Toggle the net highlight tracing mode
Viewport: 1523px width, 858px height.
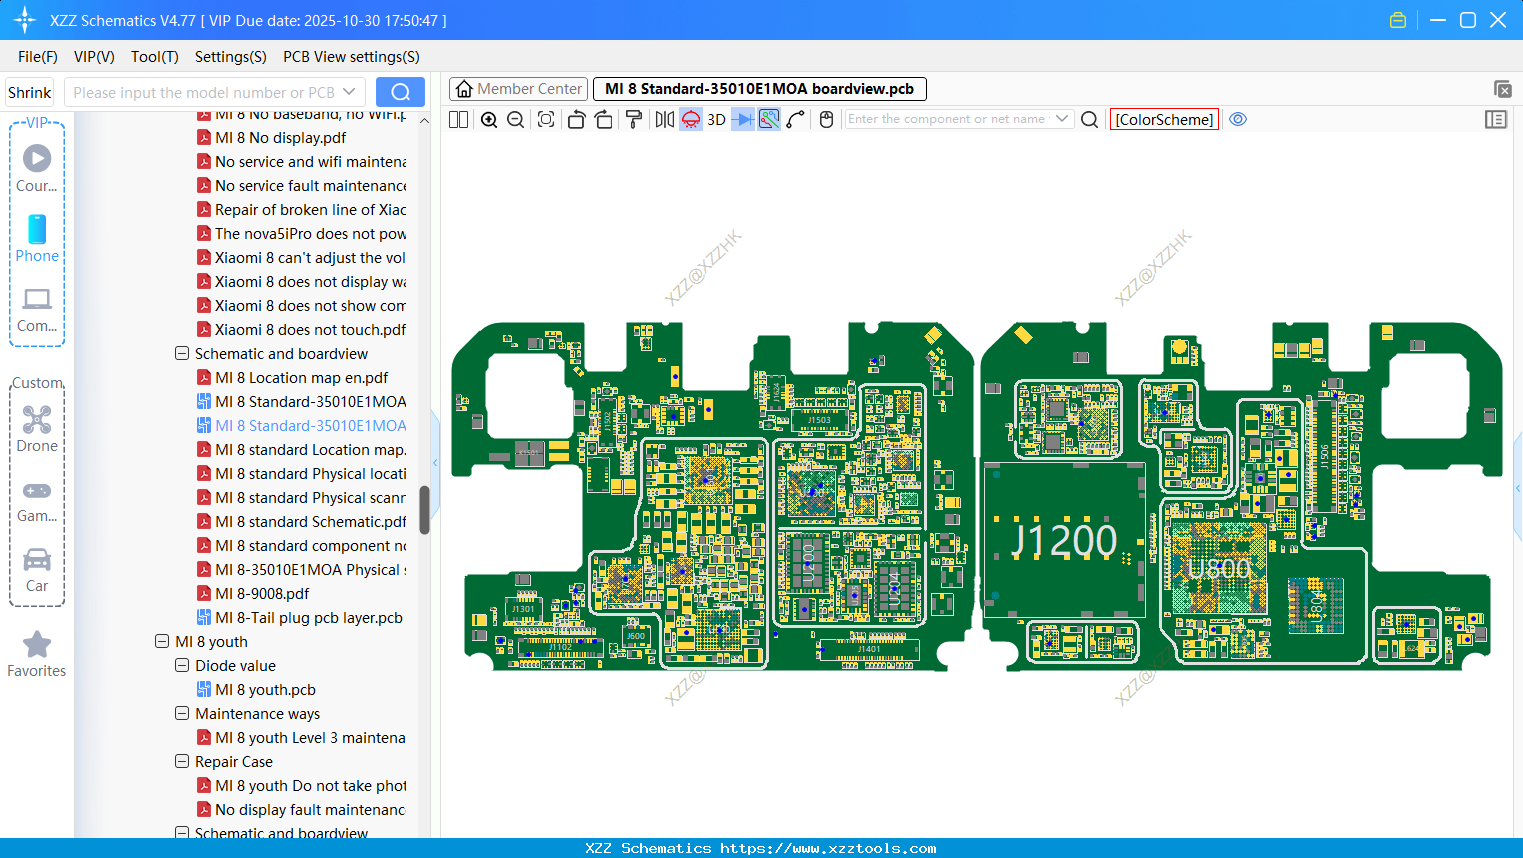[768, 119]
